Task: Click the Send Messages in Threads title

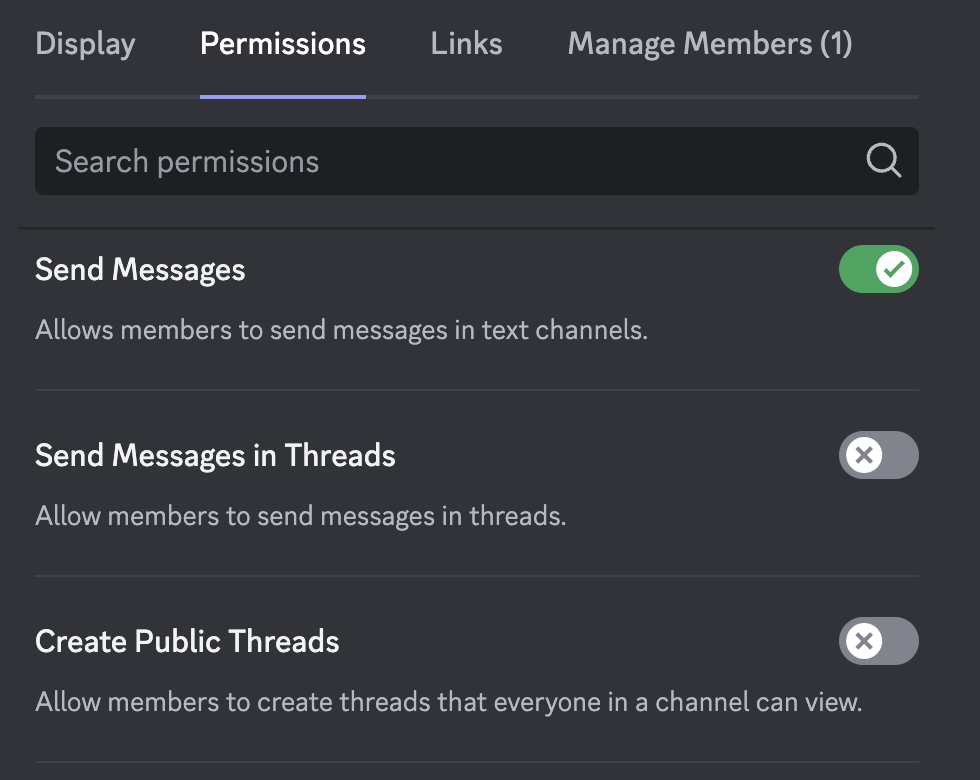Action: [215, 456]
